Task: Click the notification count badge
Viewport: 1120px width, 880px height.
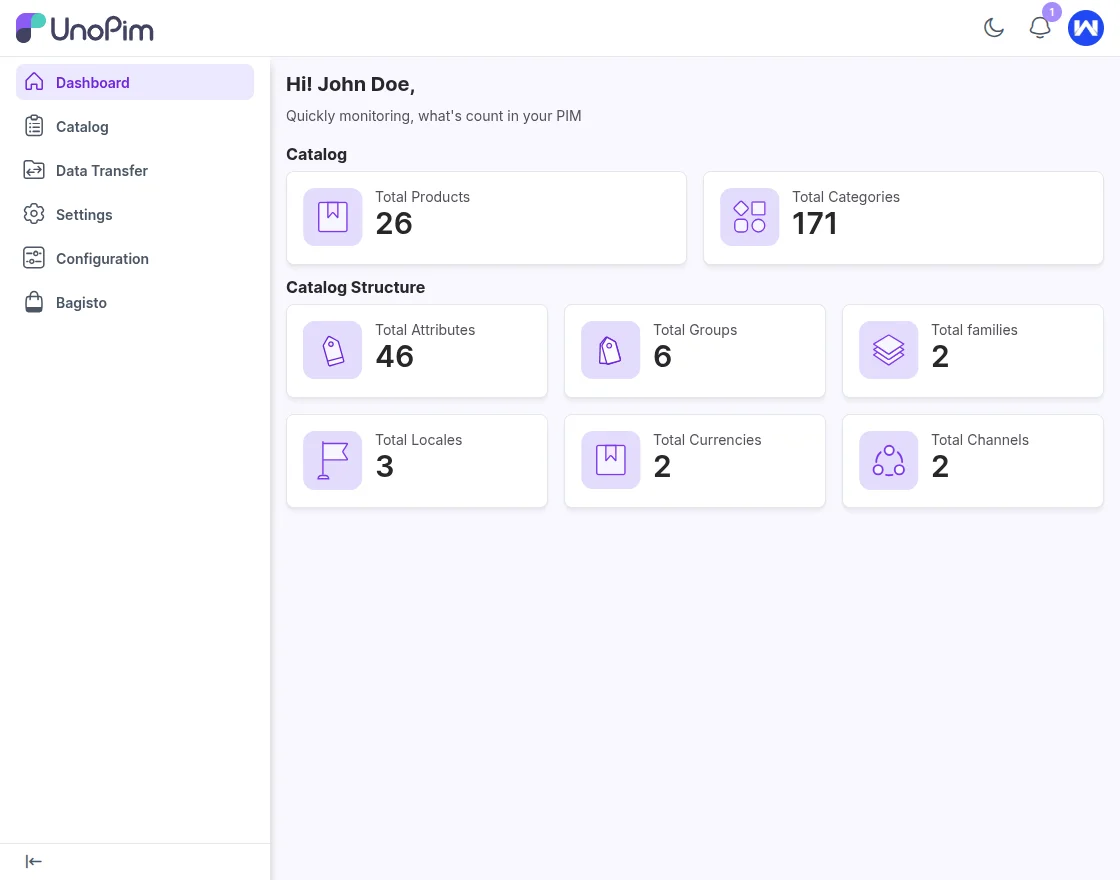Action: coord(1051,12)
